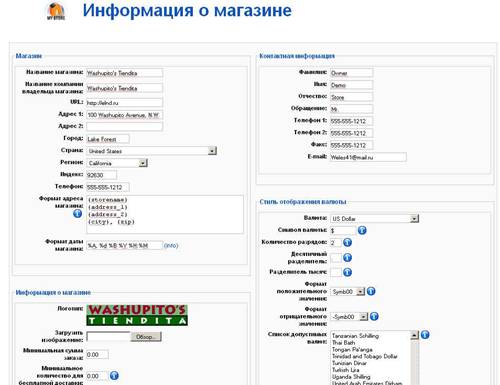
Task: Click the fax number field
Action: pyautogui.click(x=351, y=145)
